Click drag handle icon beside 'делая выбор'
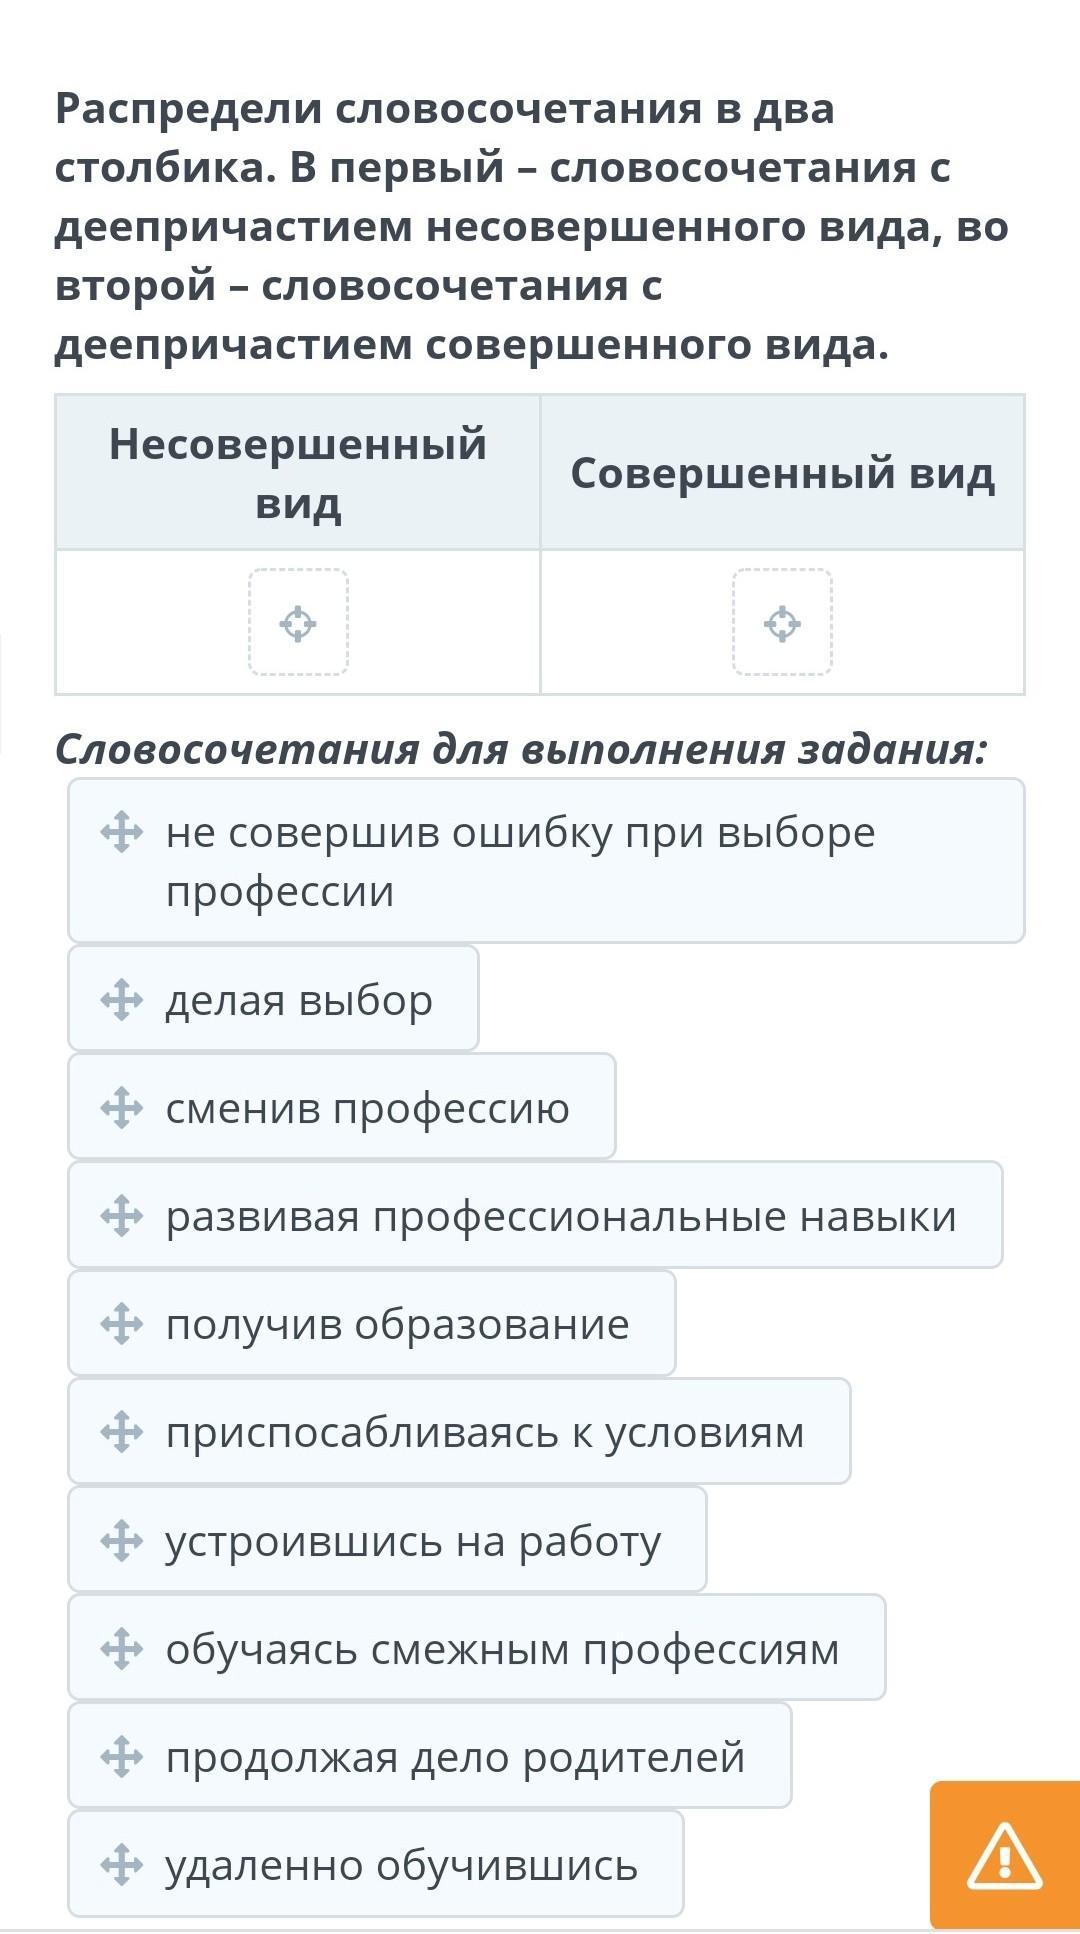Viewport: 1080px width, 1934px height. (121, 999)
